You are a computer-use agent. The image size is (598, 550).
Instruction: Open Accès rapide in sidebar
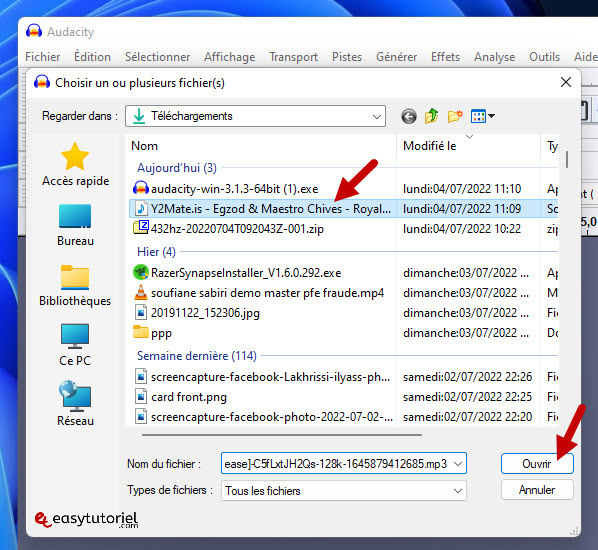[75, 164]
